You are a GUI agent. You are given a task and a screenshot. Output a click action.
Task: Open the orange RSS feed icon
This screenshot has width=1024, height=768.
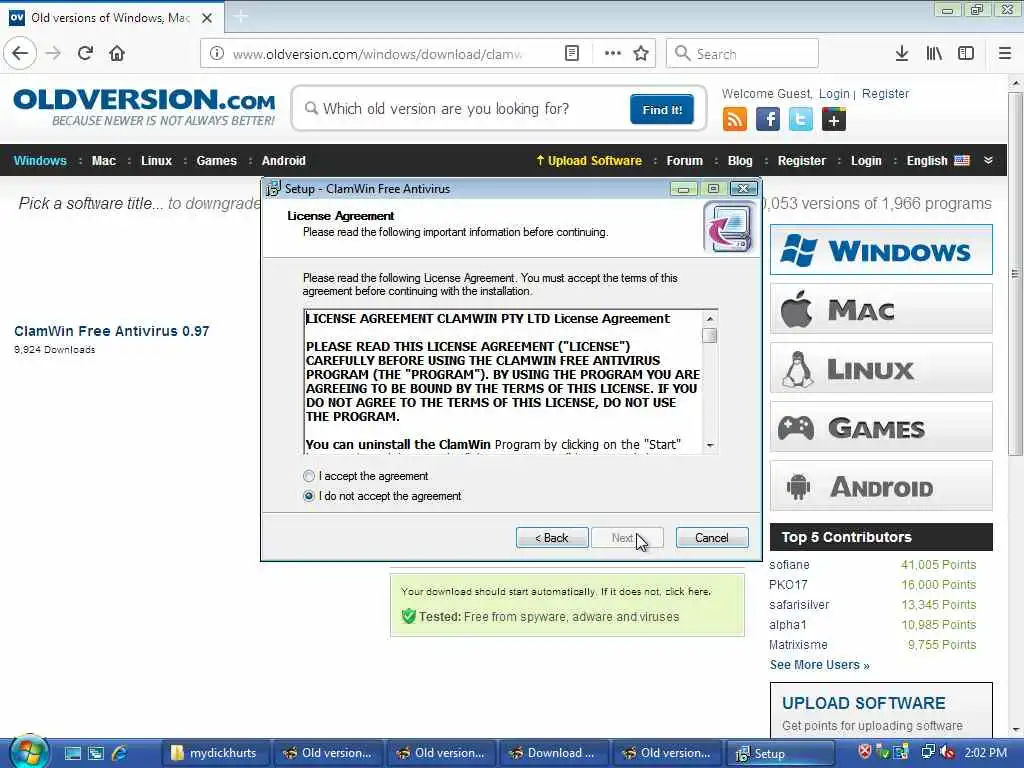735,120
